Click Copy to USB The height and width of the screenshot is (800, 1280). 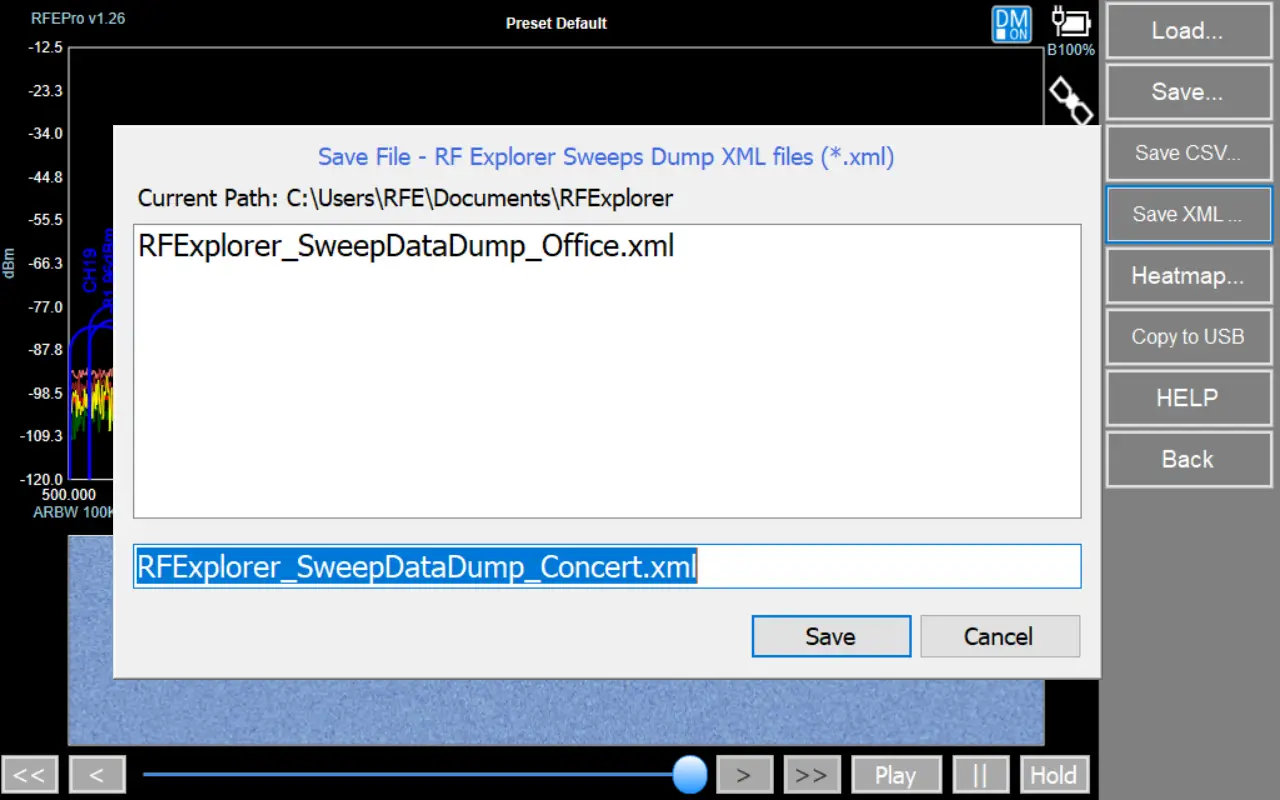pos(1187,337)
